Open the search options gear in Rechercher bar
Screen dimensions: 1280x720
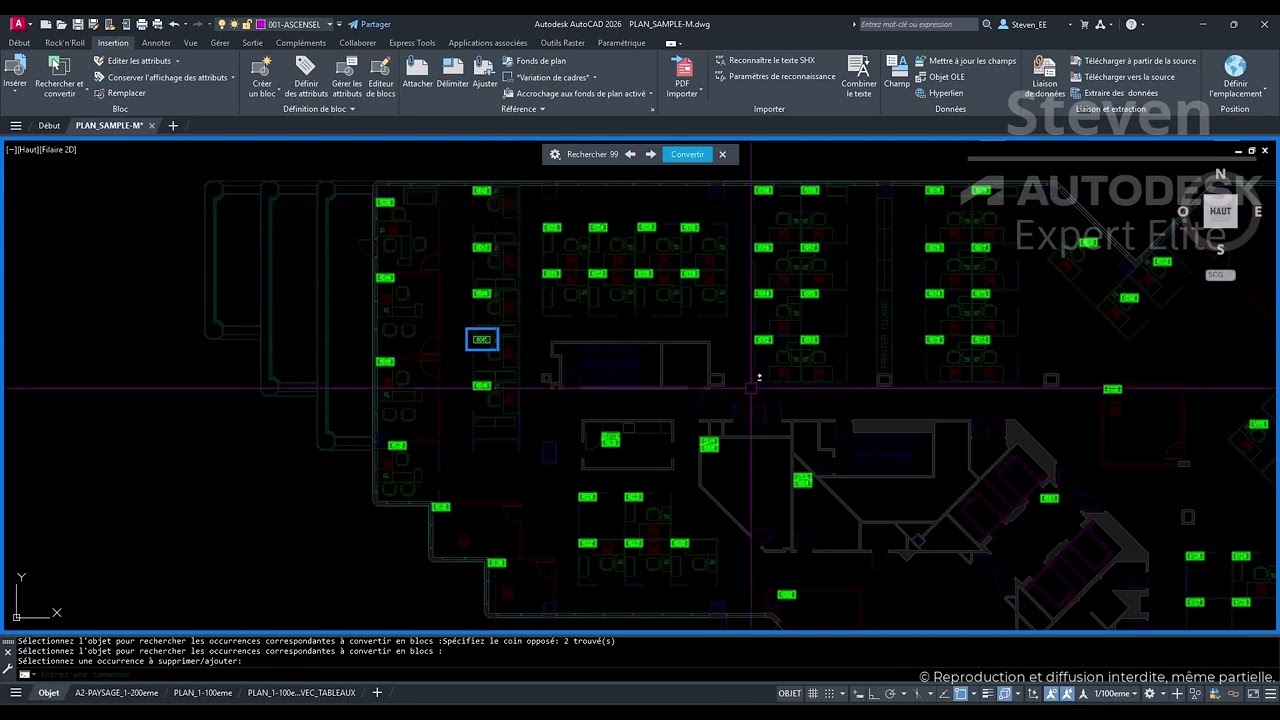click(x=555, y=154)
